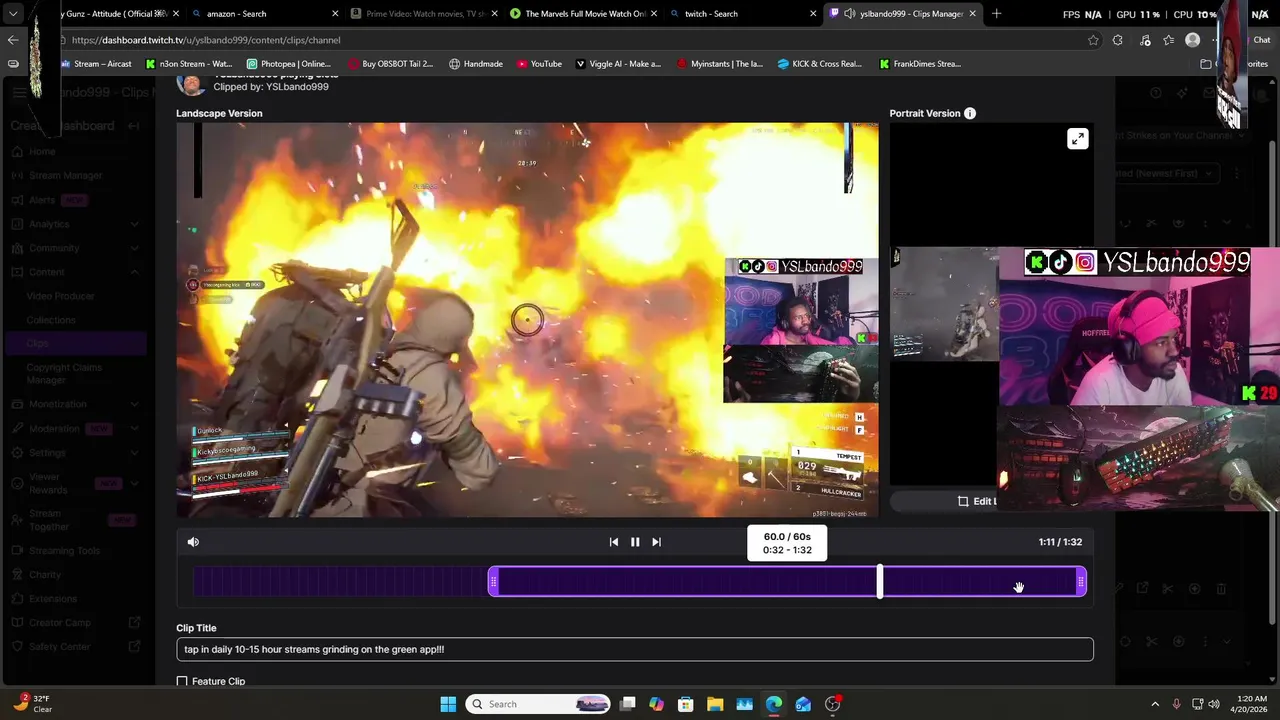
Task: Click the left trim handle on timeline
Action: tap(493, 582)
